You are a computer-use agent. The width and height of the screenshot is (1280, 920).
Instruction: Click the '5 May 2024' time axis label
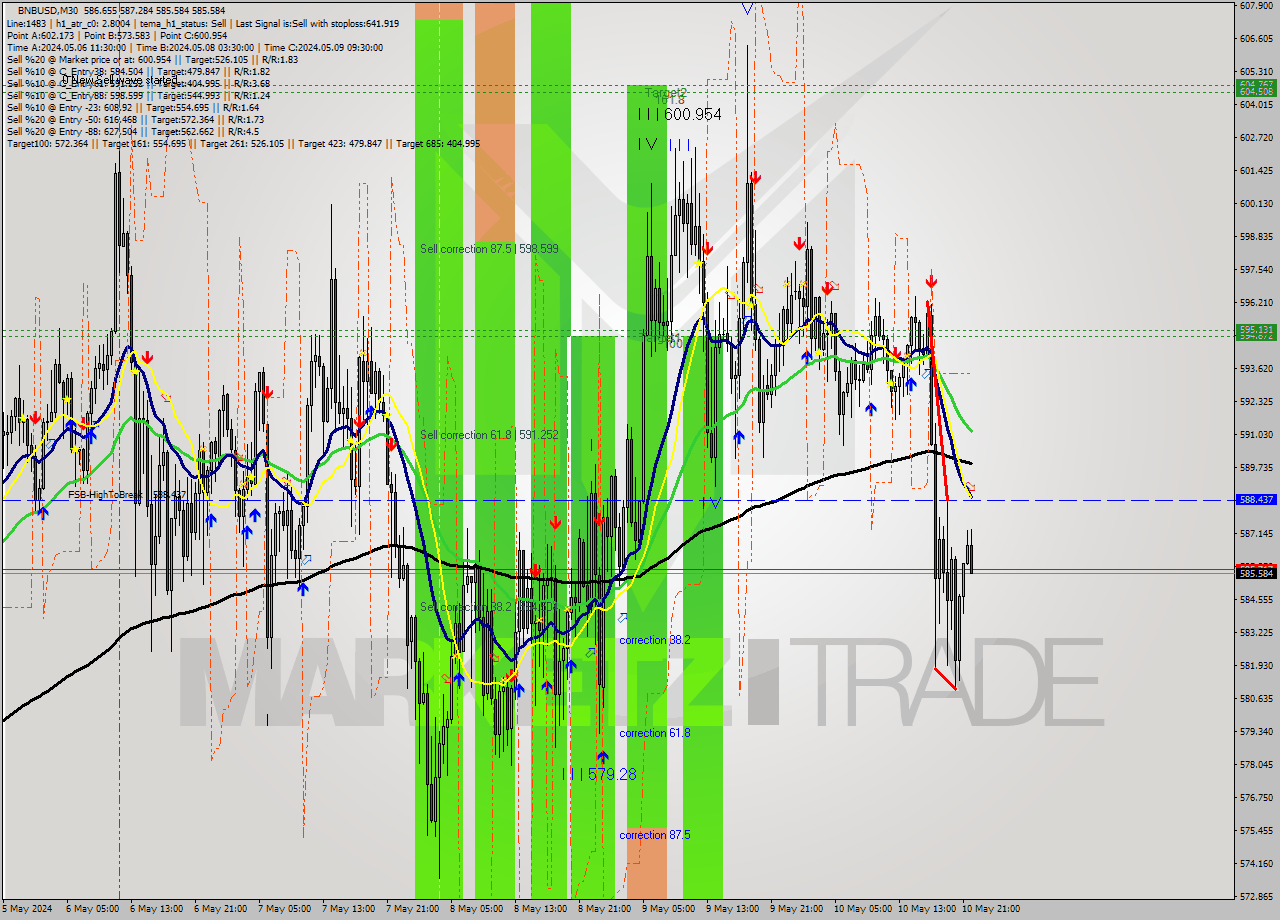tap(26, 909)
